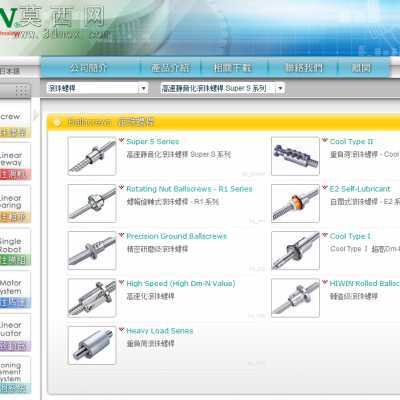The width and height of the screenshot is (400, 400).
Task: Select the Linear Actuator sidebar category
Action: pos(15,333)
